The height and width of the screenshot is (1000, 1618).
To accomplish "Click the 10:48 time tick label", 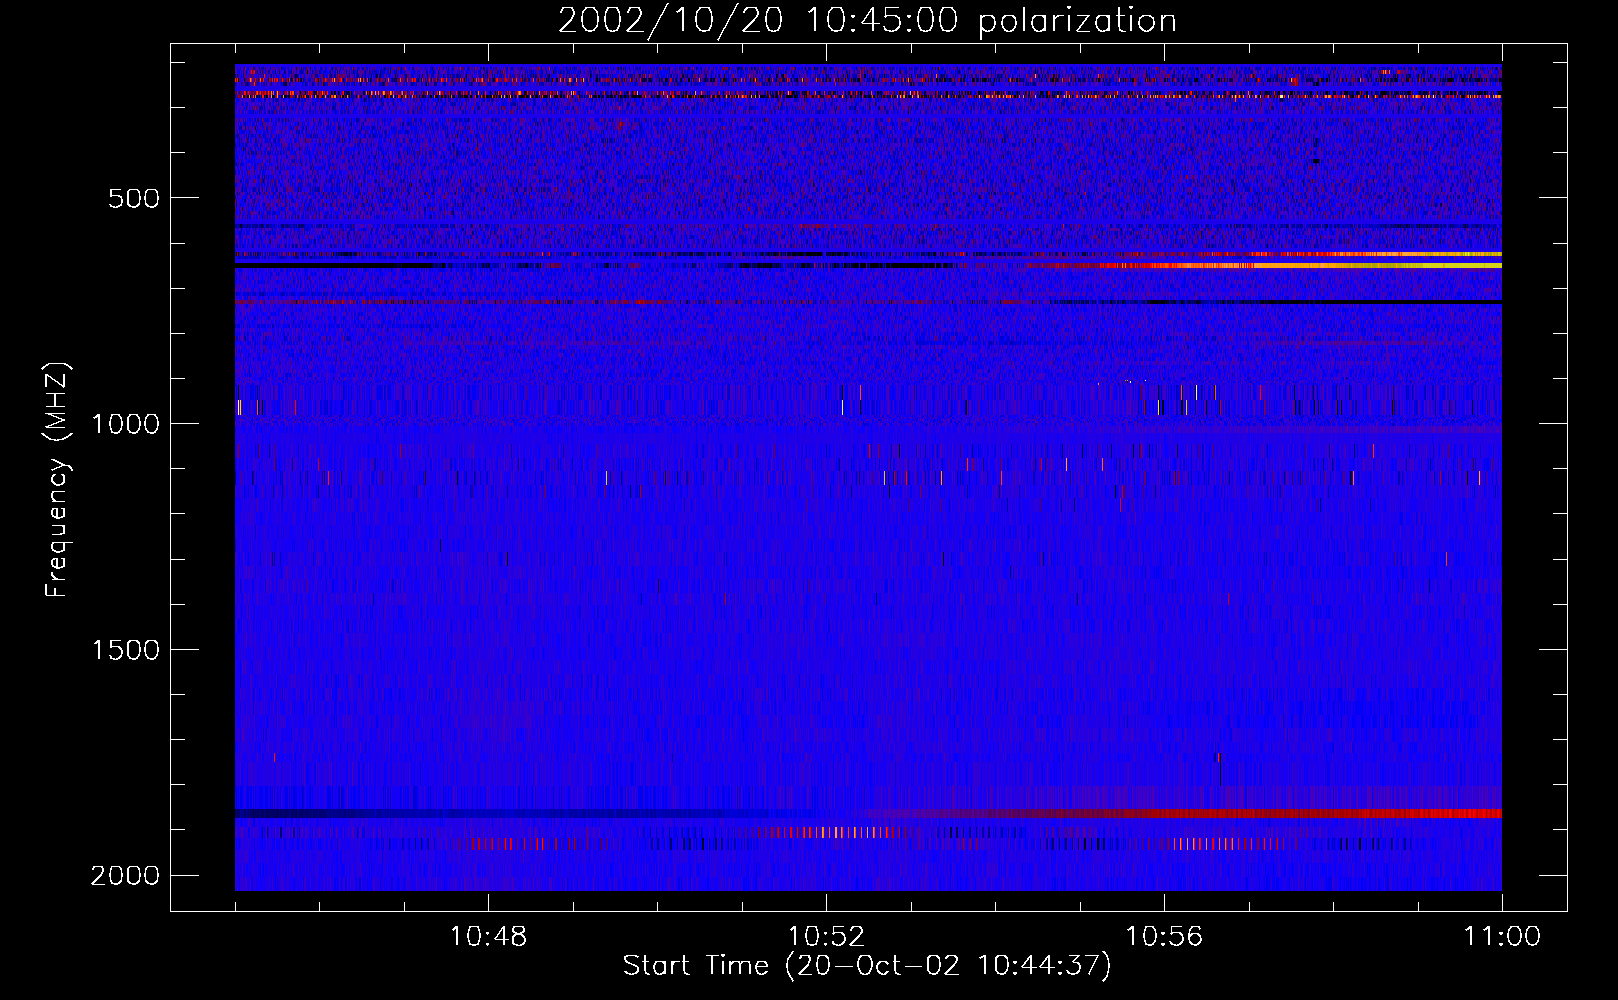I will (x=488, y=937).
